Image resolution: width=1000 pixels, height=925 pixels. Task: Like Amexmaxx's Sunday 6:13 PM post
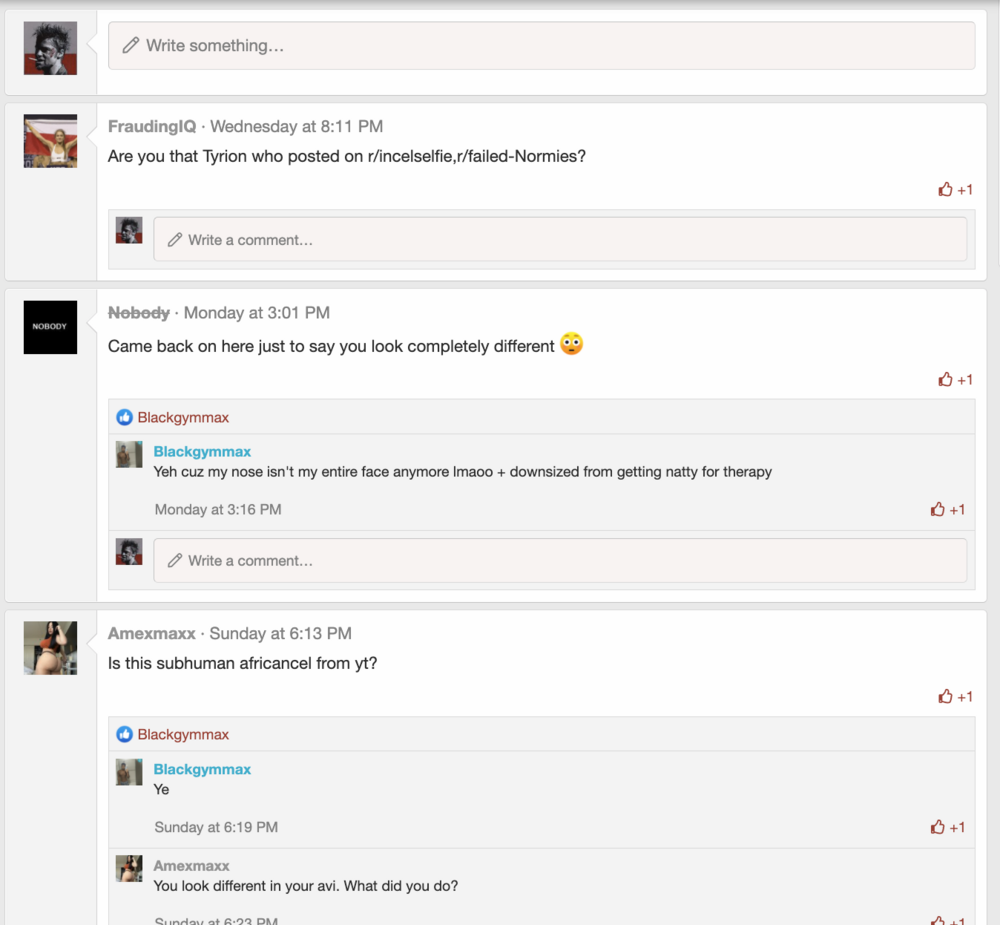coord(955,697)
